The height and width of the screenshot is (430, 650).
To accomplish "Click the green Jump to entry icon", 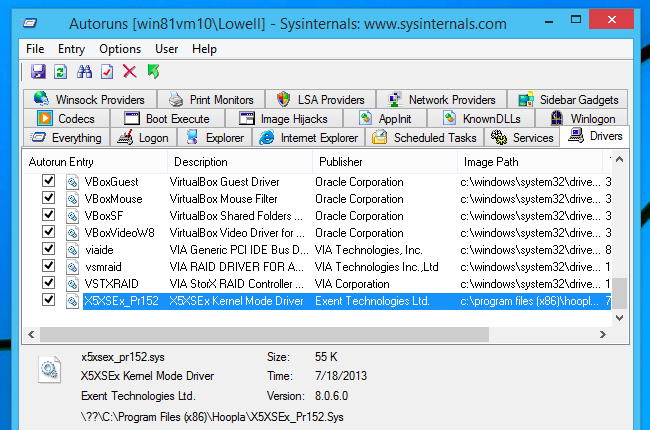I will (153, 71).
